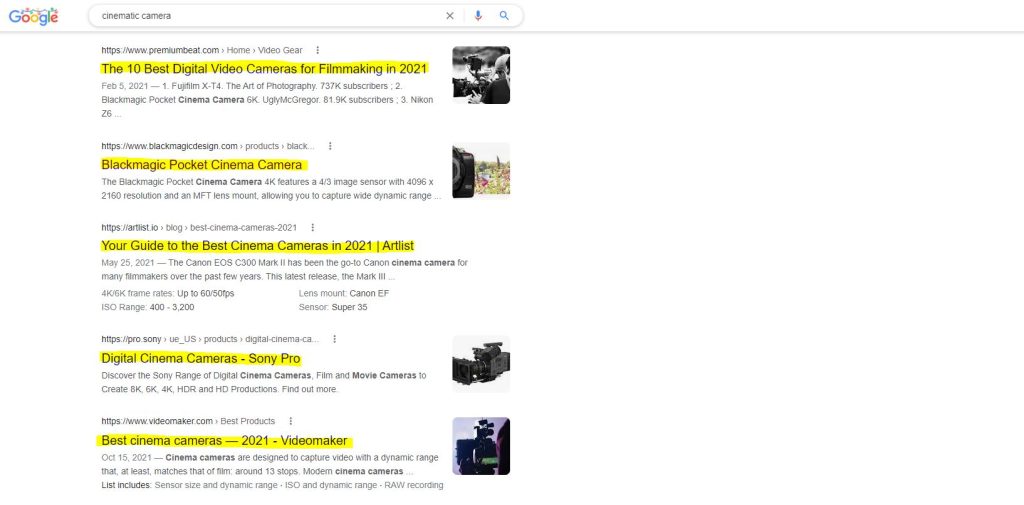Click 'Sensor: Super 35' text

332,307
